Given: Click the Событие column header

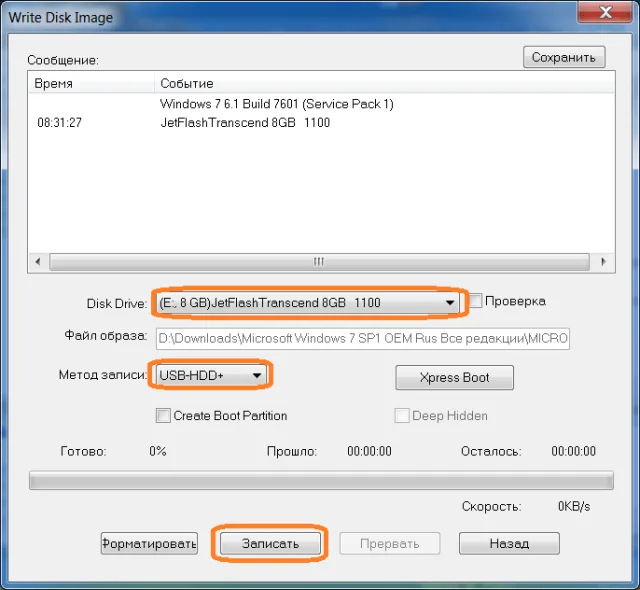Looking at the screenshot, I should coord(384,83).
